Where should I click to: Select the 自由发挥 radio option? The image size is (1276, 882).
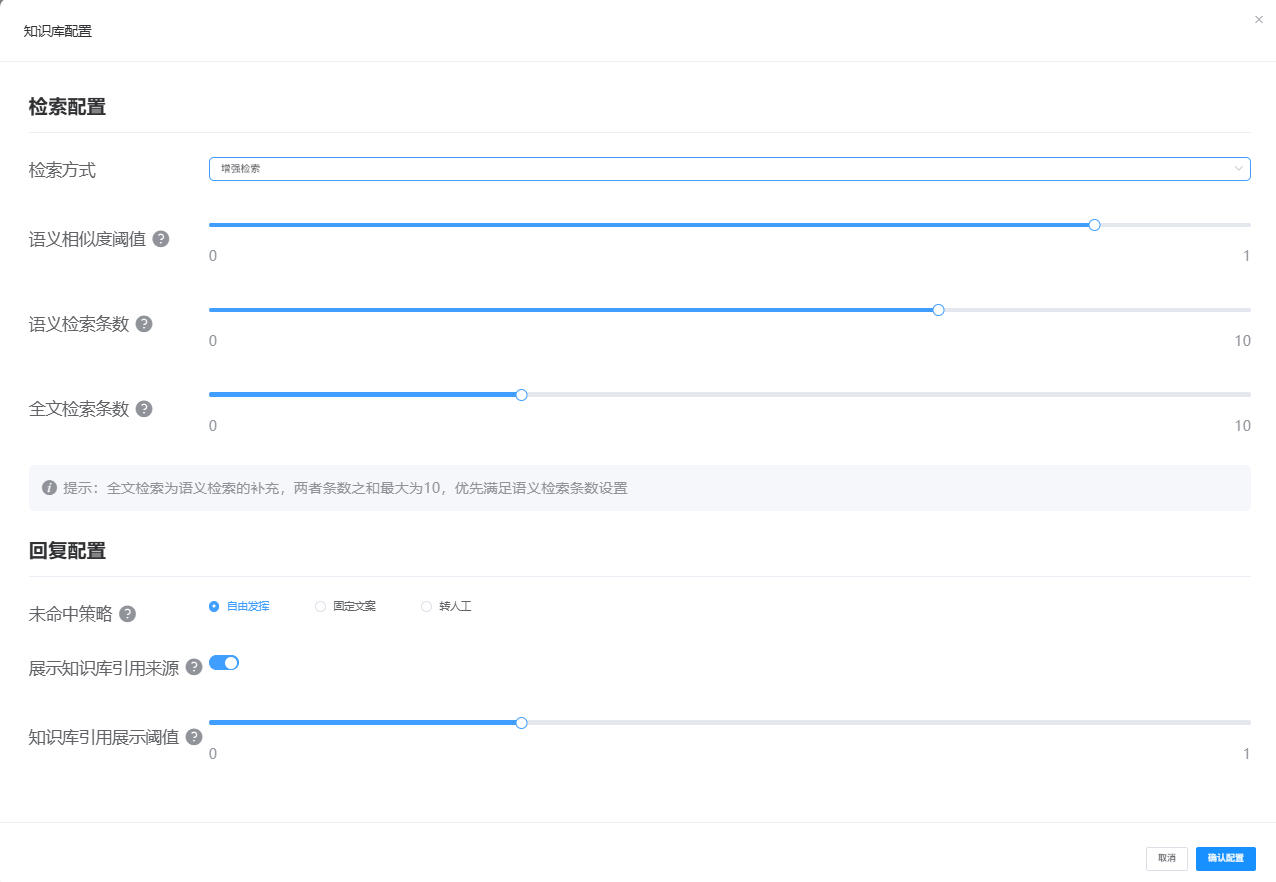coord(214,606)
